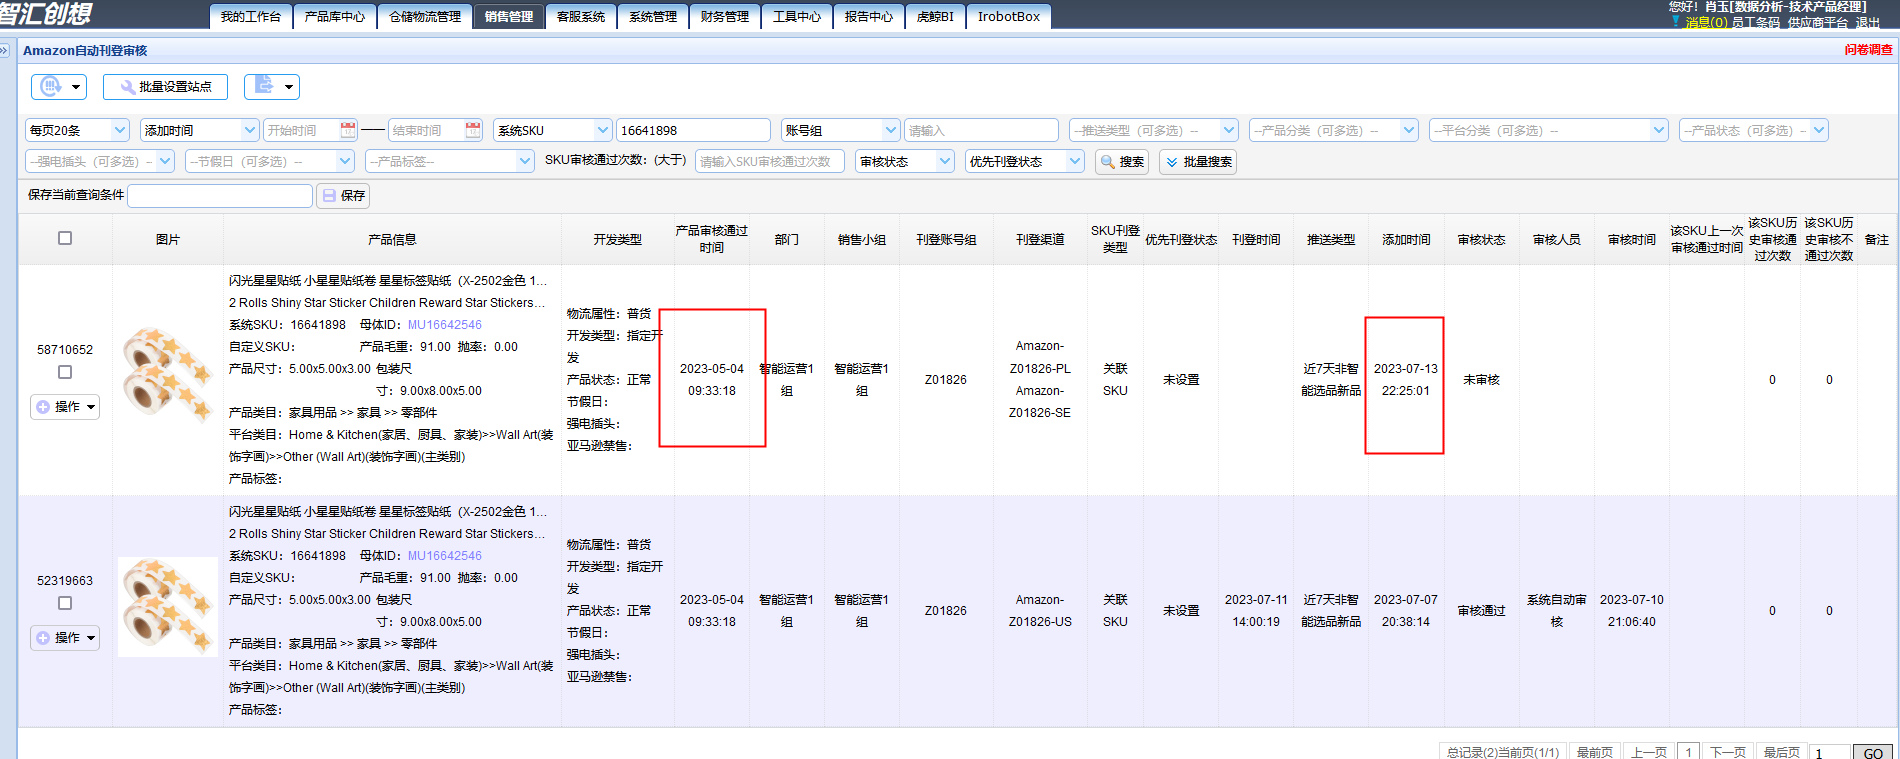This screenshot has width=1900, height=759.
Task: Open parent ID link MU16642546 in first row
Action: click(444, 325)
